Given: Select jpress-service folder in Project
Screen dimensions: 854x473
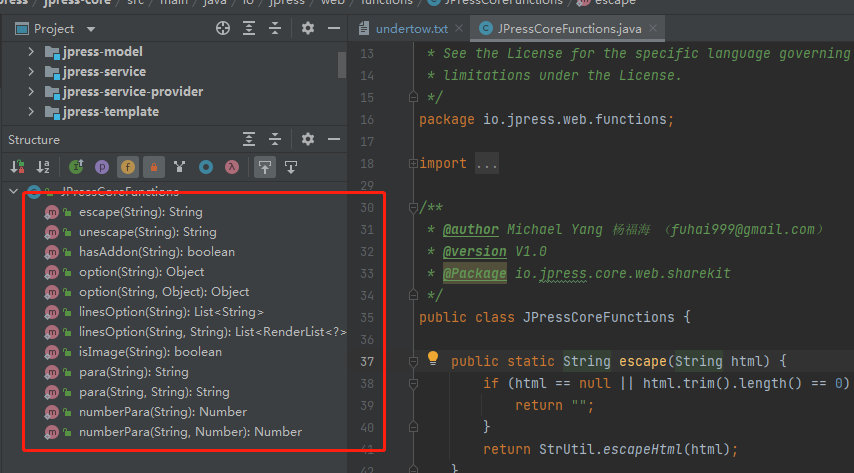Looking at the screenshot, I should [x=104, y=71].
